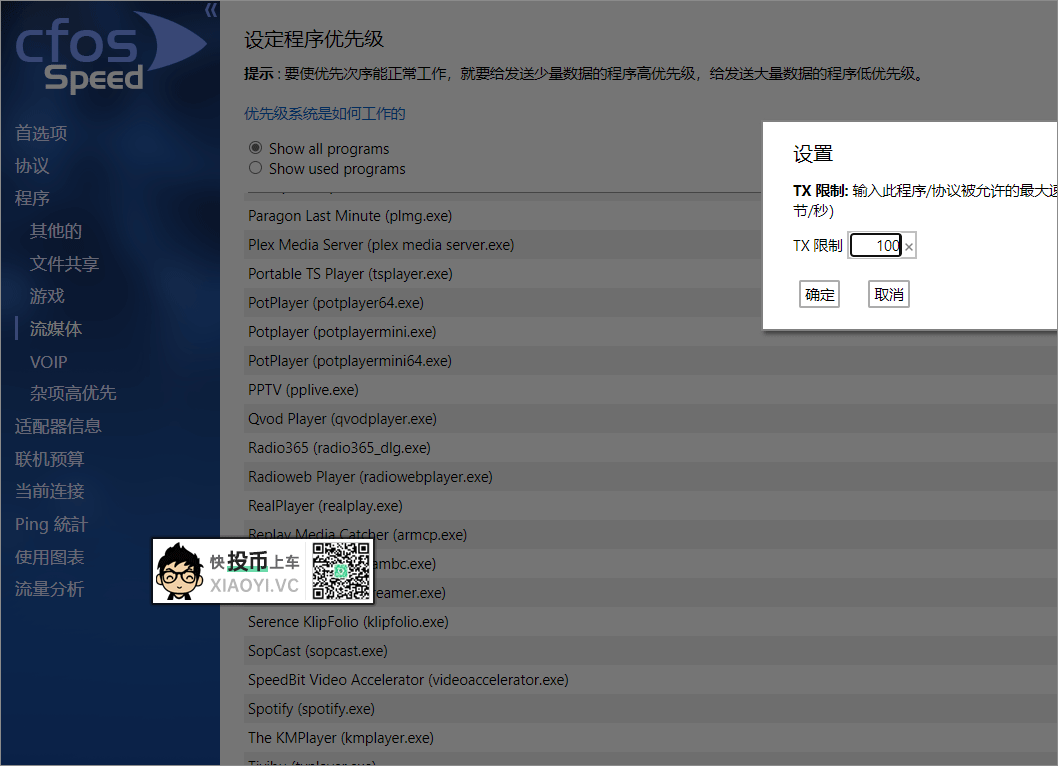Image resolution: width=1058 pixels, height=766 pixels.
Task: Select the Show all programs radio button
Action: click(255, 148)
